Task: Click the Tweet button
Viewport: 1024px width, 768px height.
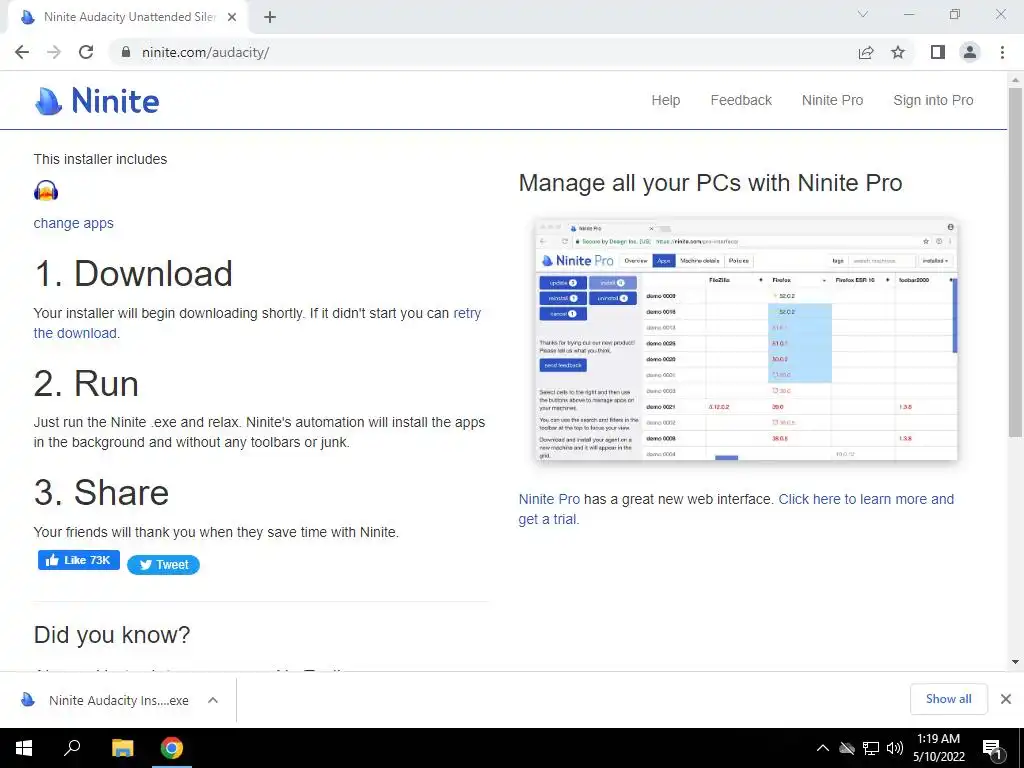Action: point(163,565)
